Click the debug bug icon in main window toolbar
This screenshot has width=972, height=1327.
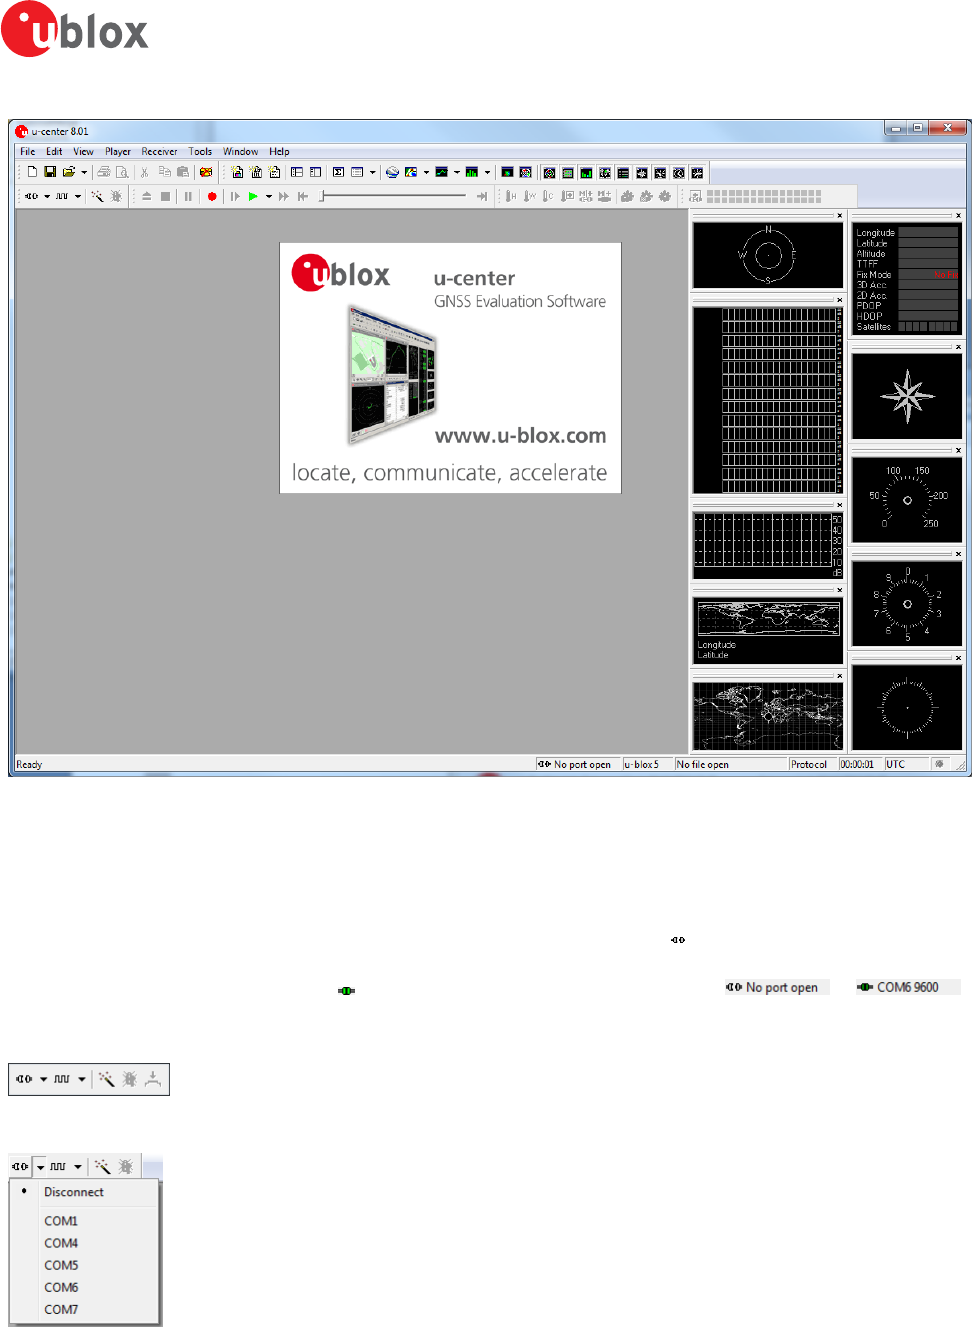(x=116, y=196)
